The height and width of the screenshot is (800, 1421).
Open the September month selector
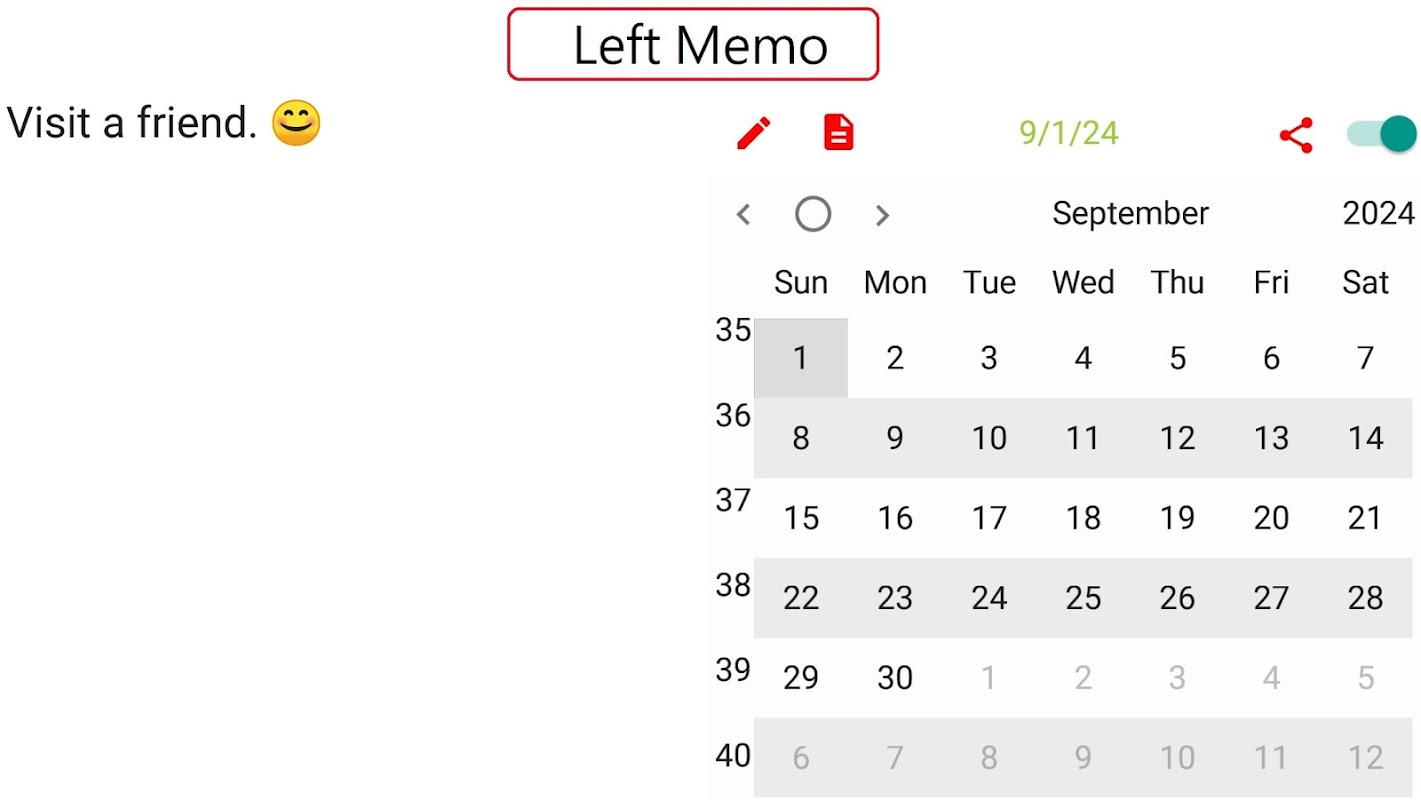point(1130,213)
